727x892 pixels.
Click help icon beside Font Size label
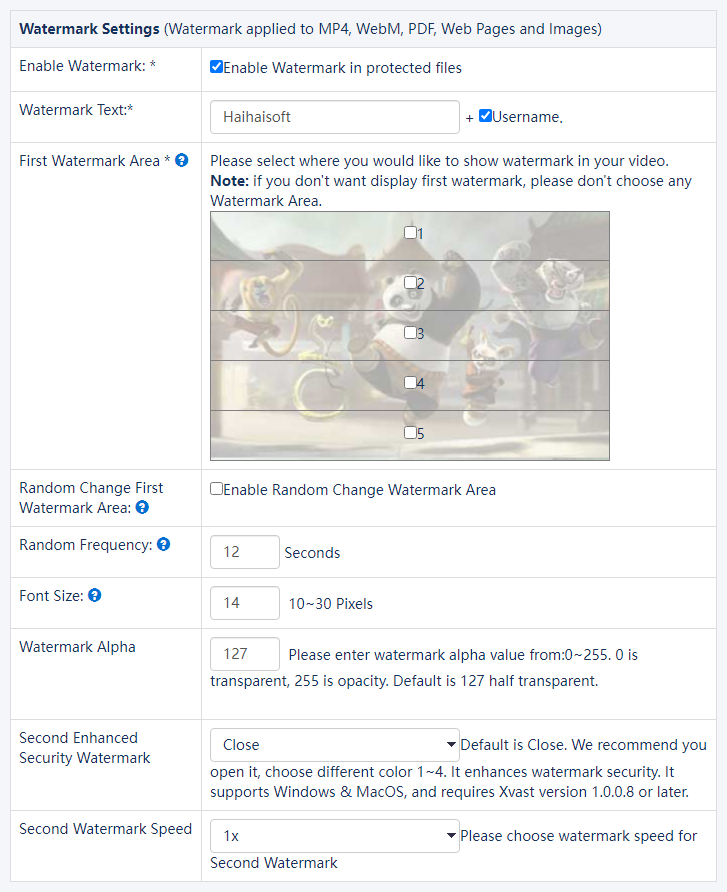[x=94, y=596]
